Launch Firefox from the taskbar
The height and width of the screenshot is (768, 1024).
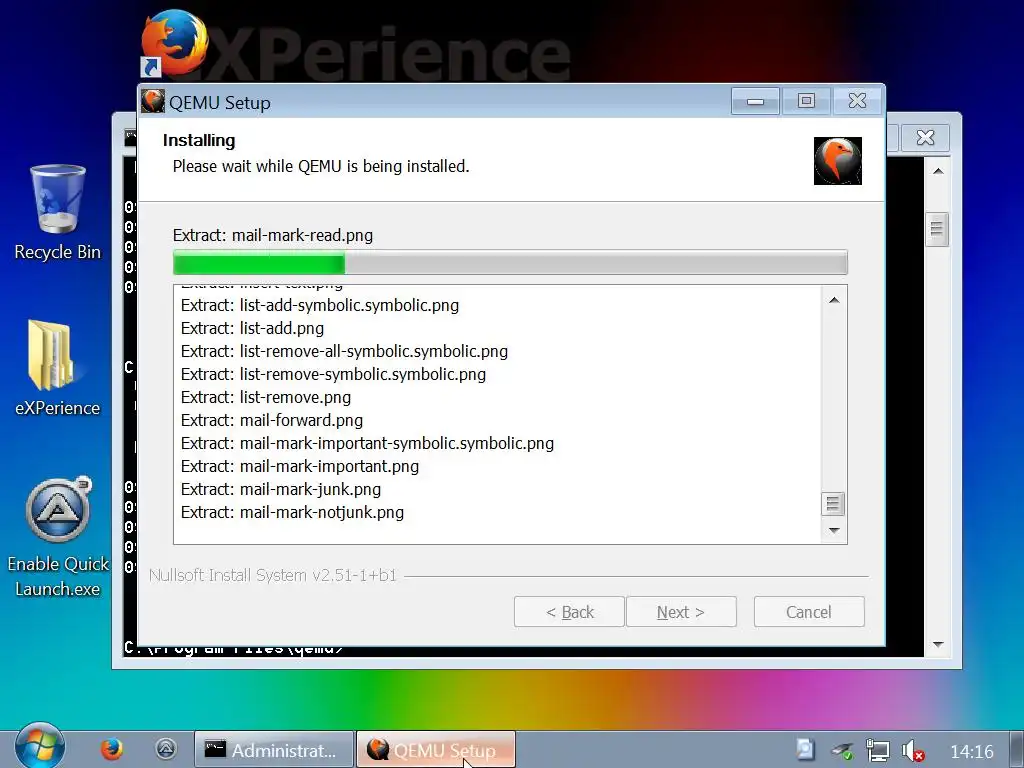(112, 749)
